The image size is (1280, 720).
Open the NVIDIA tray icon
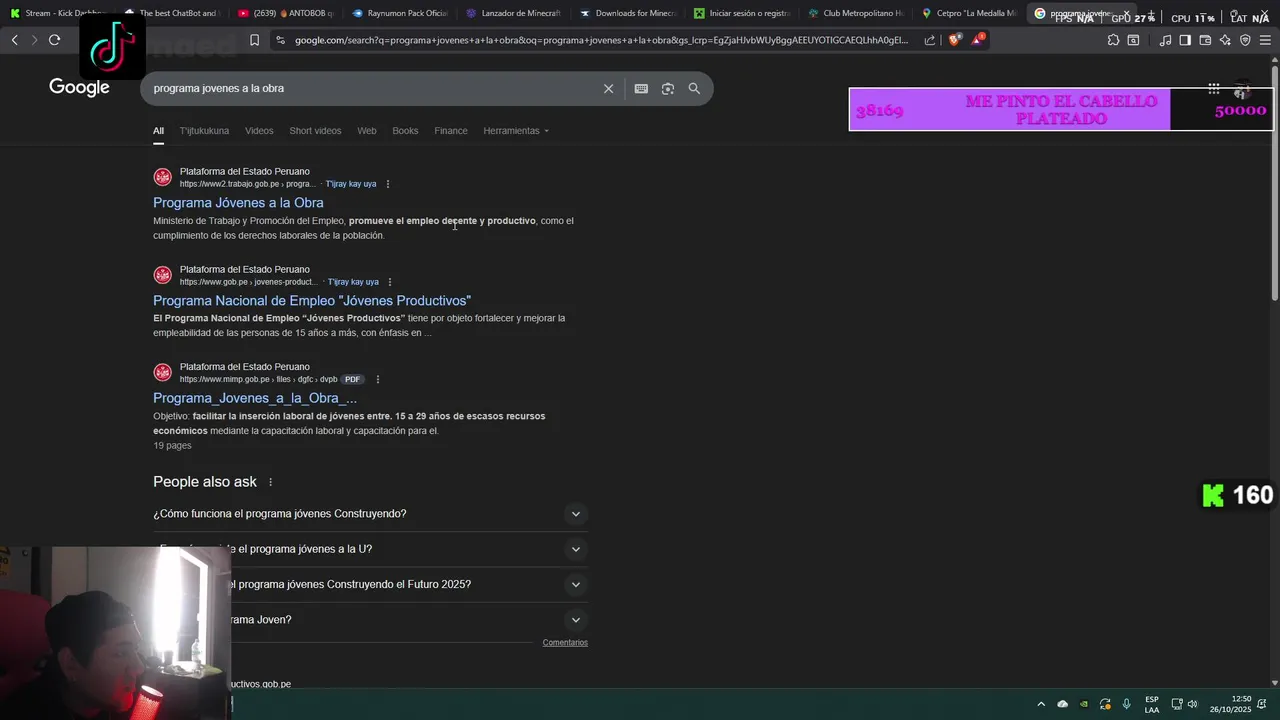tap(1083, 704)
